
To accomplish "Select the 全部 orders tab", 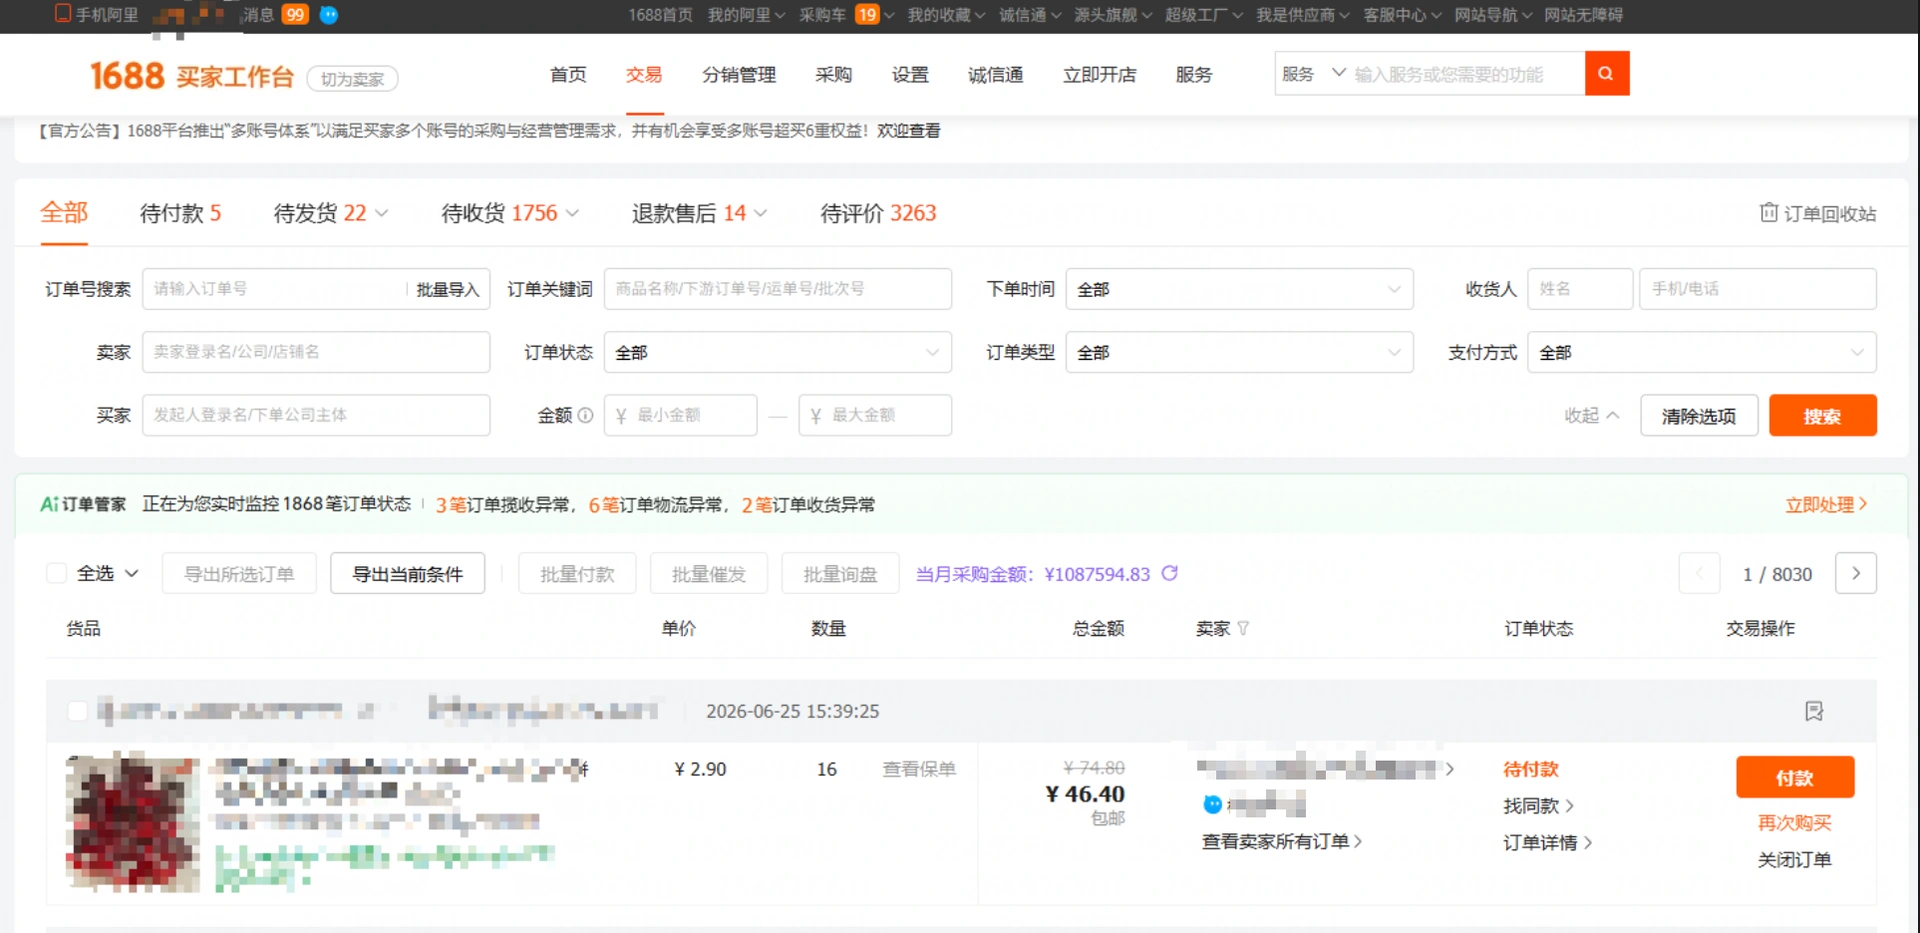I will (x=64, y=213).
